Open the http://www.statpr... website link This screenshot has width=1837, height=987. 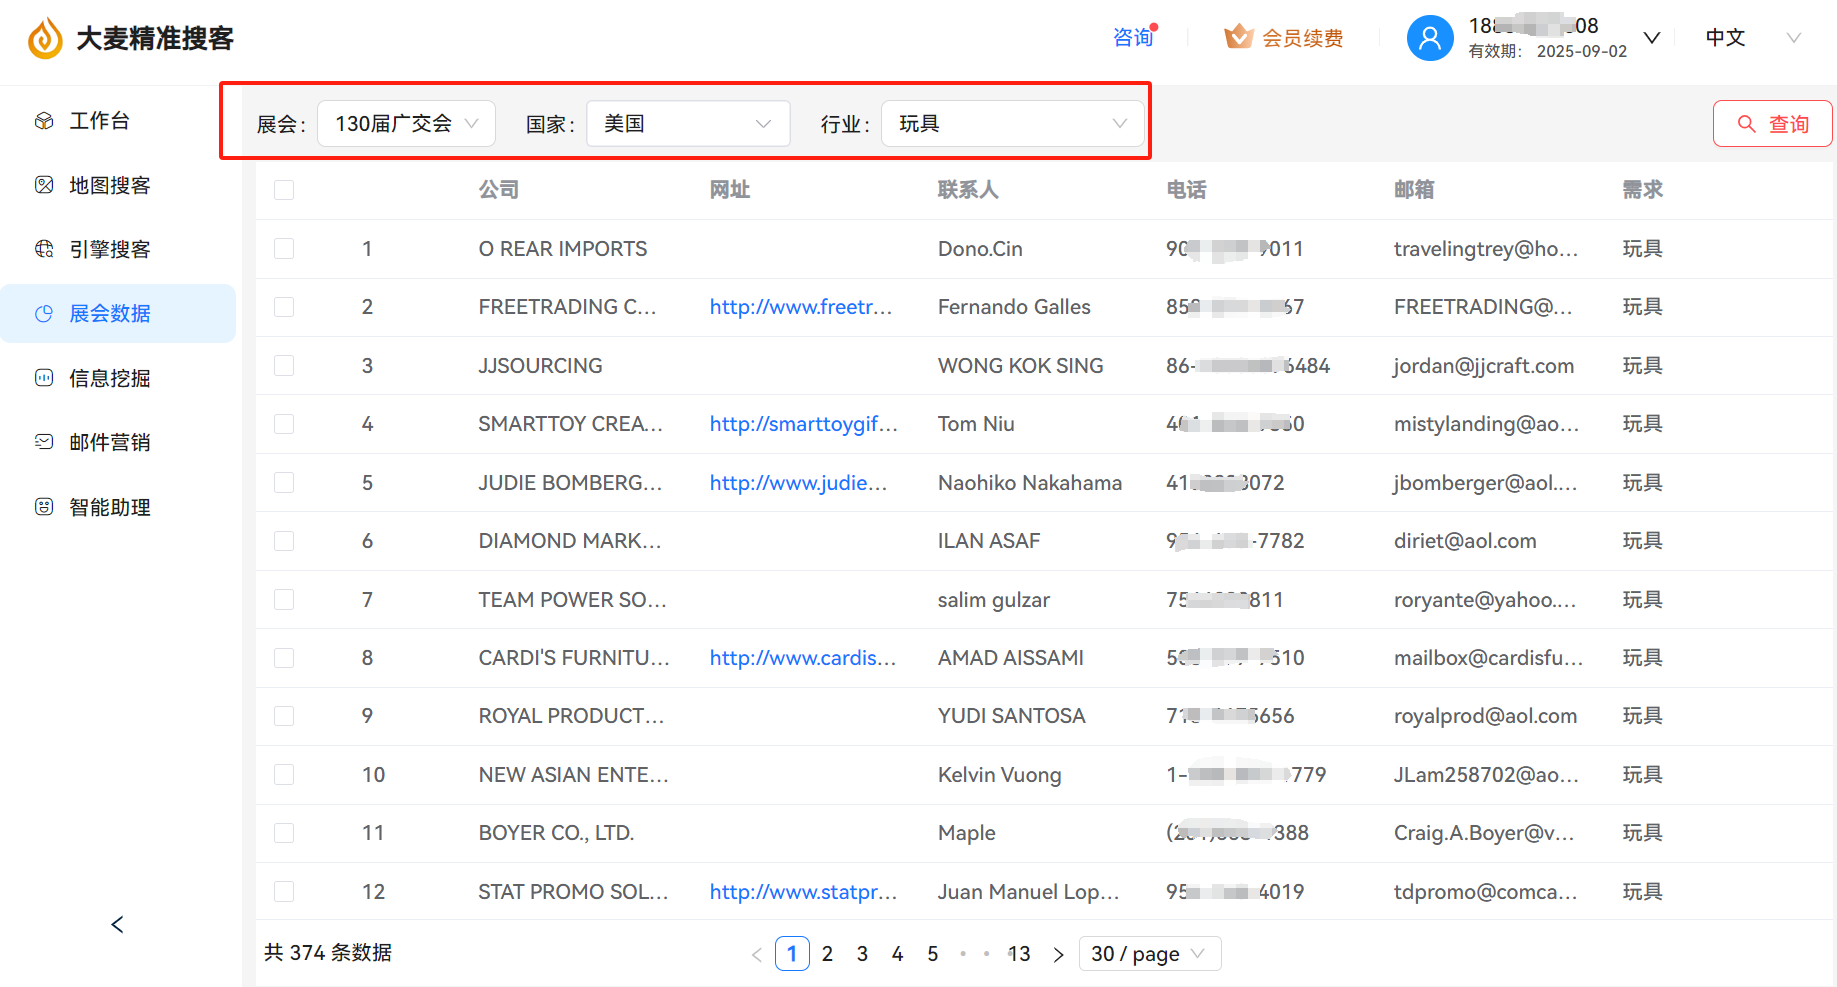tap(803, 892)
